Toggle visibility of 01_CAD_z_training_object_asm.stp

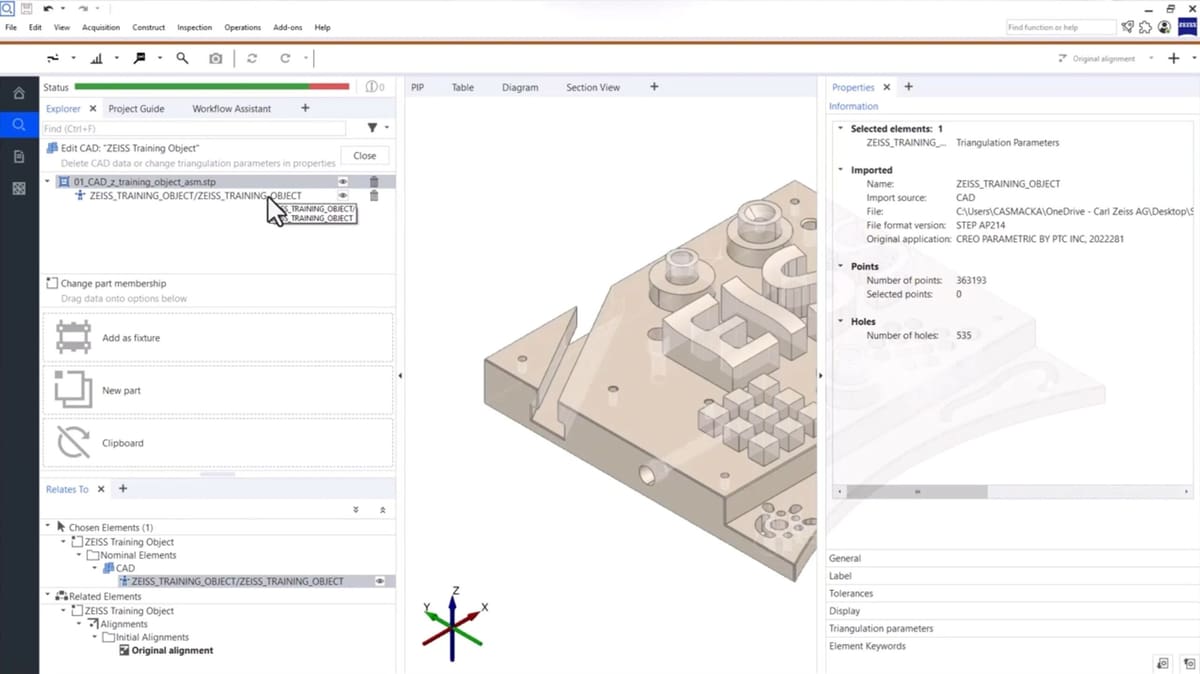[x=343, y=182]
